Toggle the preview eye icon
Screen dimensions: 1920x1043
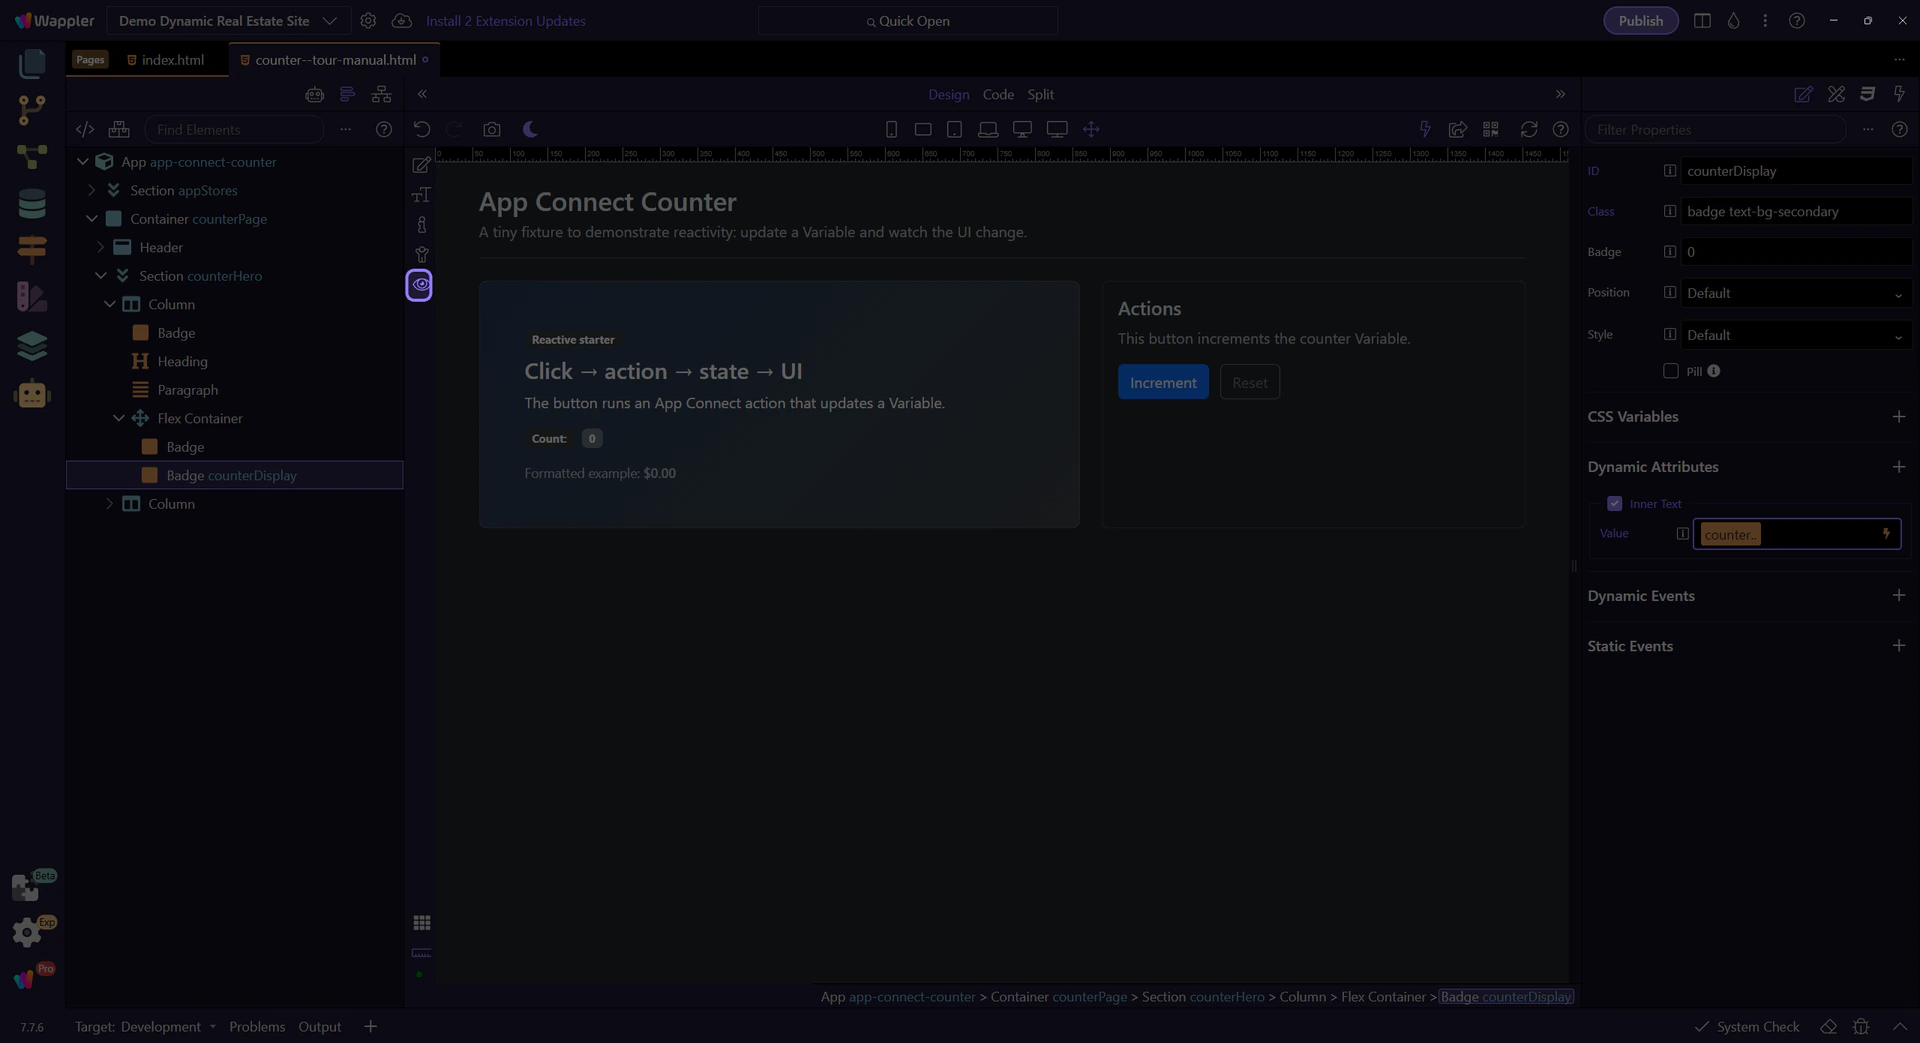point(420,285)
